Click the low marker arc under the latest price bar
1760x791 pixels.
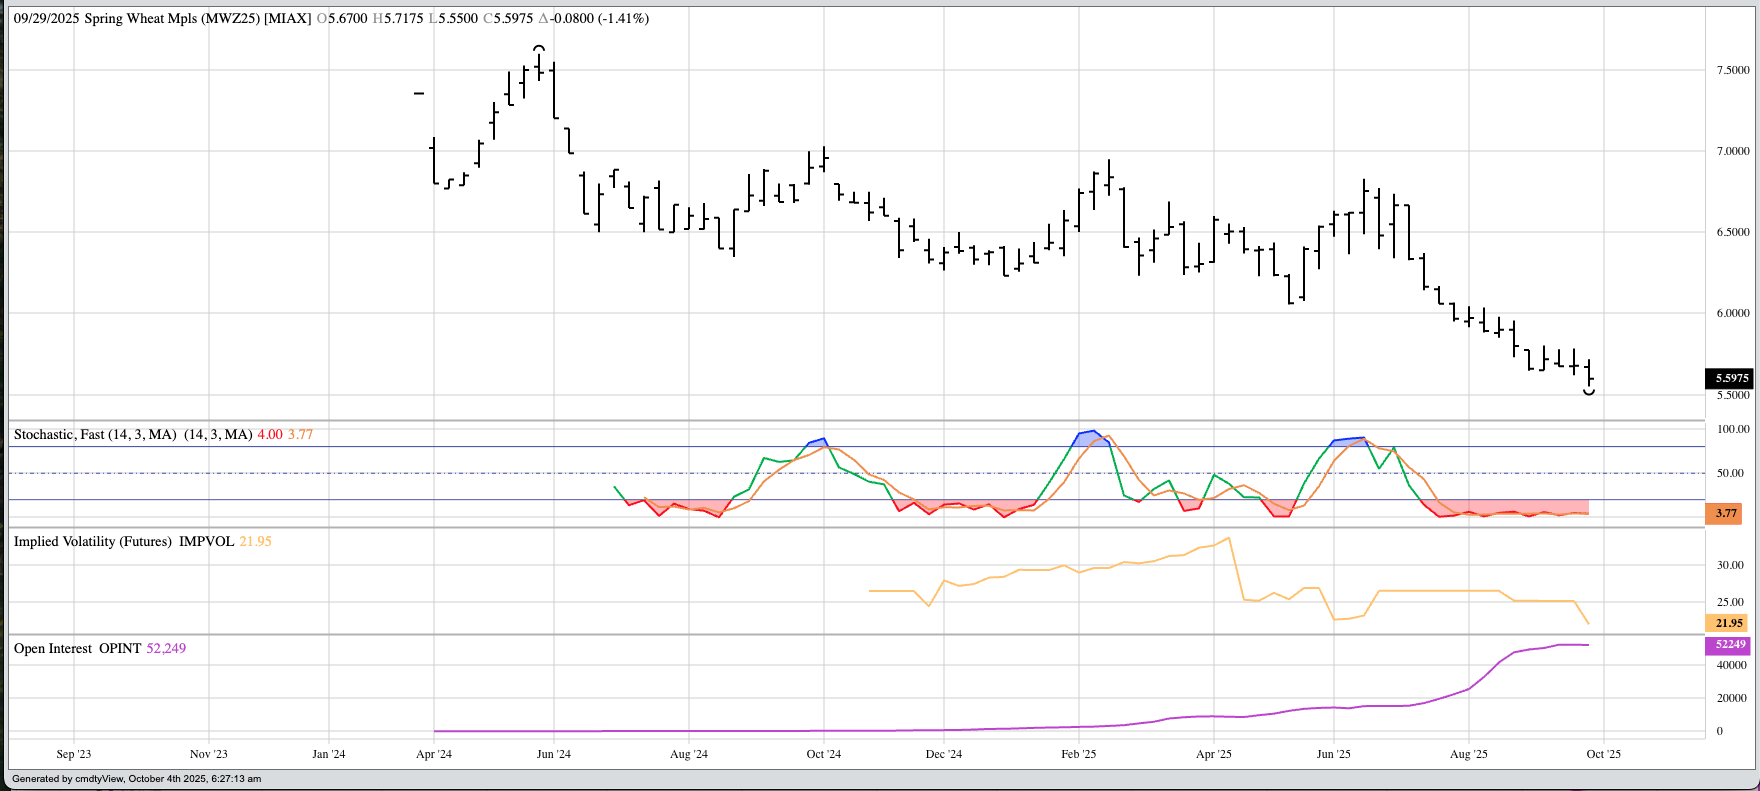point(1589,392)
